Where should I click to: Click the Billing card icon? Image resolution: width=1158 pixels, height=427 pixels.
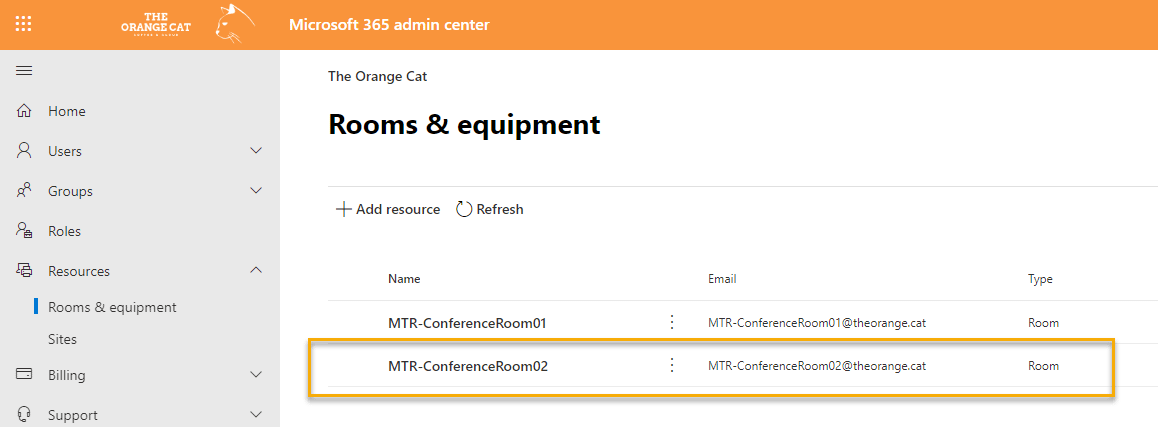point(24,375)
